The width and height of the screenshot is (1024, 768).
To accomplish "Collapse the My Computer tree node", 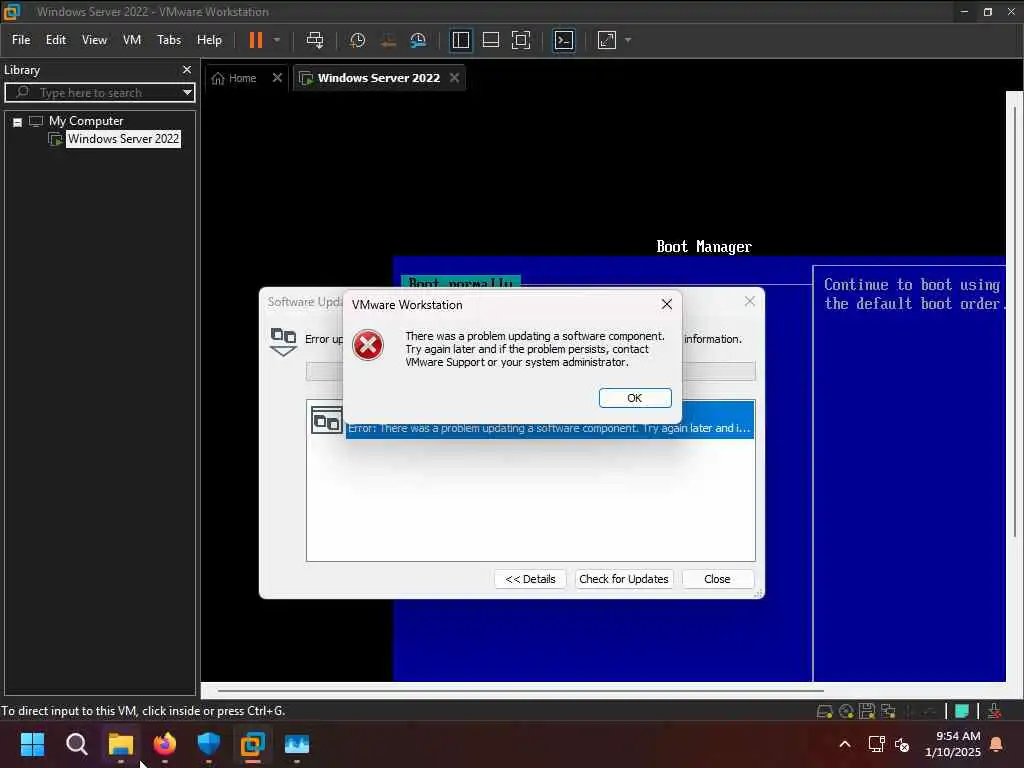I will coord(18,121).
